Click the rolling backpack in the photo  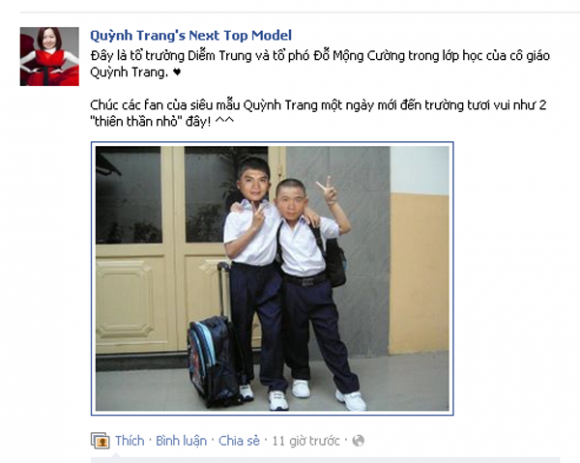[213, 352]
